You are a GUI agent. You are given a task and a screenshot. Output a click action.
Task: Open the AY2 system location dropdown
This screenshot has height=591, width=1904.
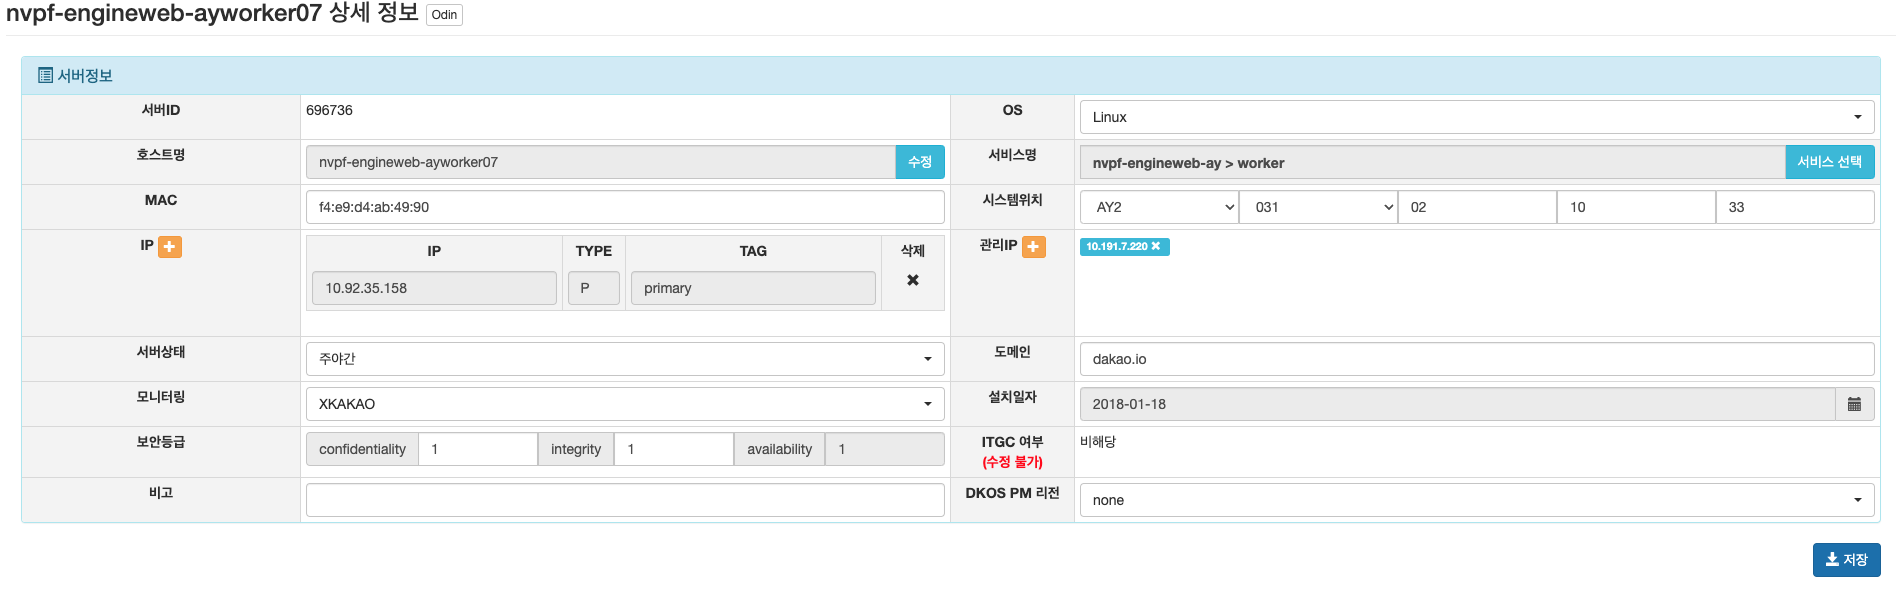1160,207
